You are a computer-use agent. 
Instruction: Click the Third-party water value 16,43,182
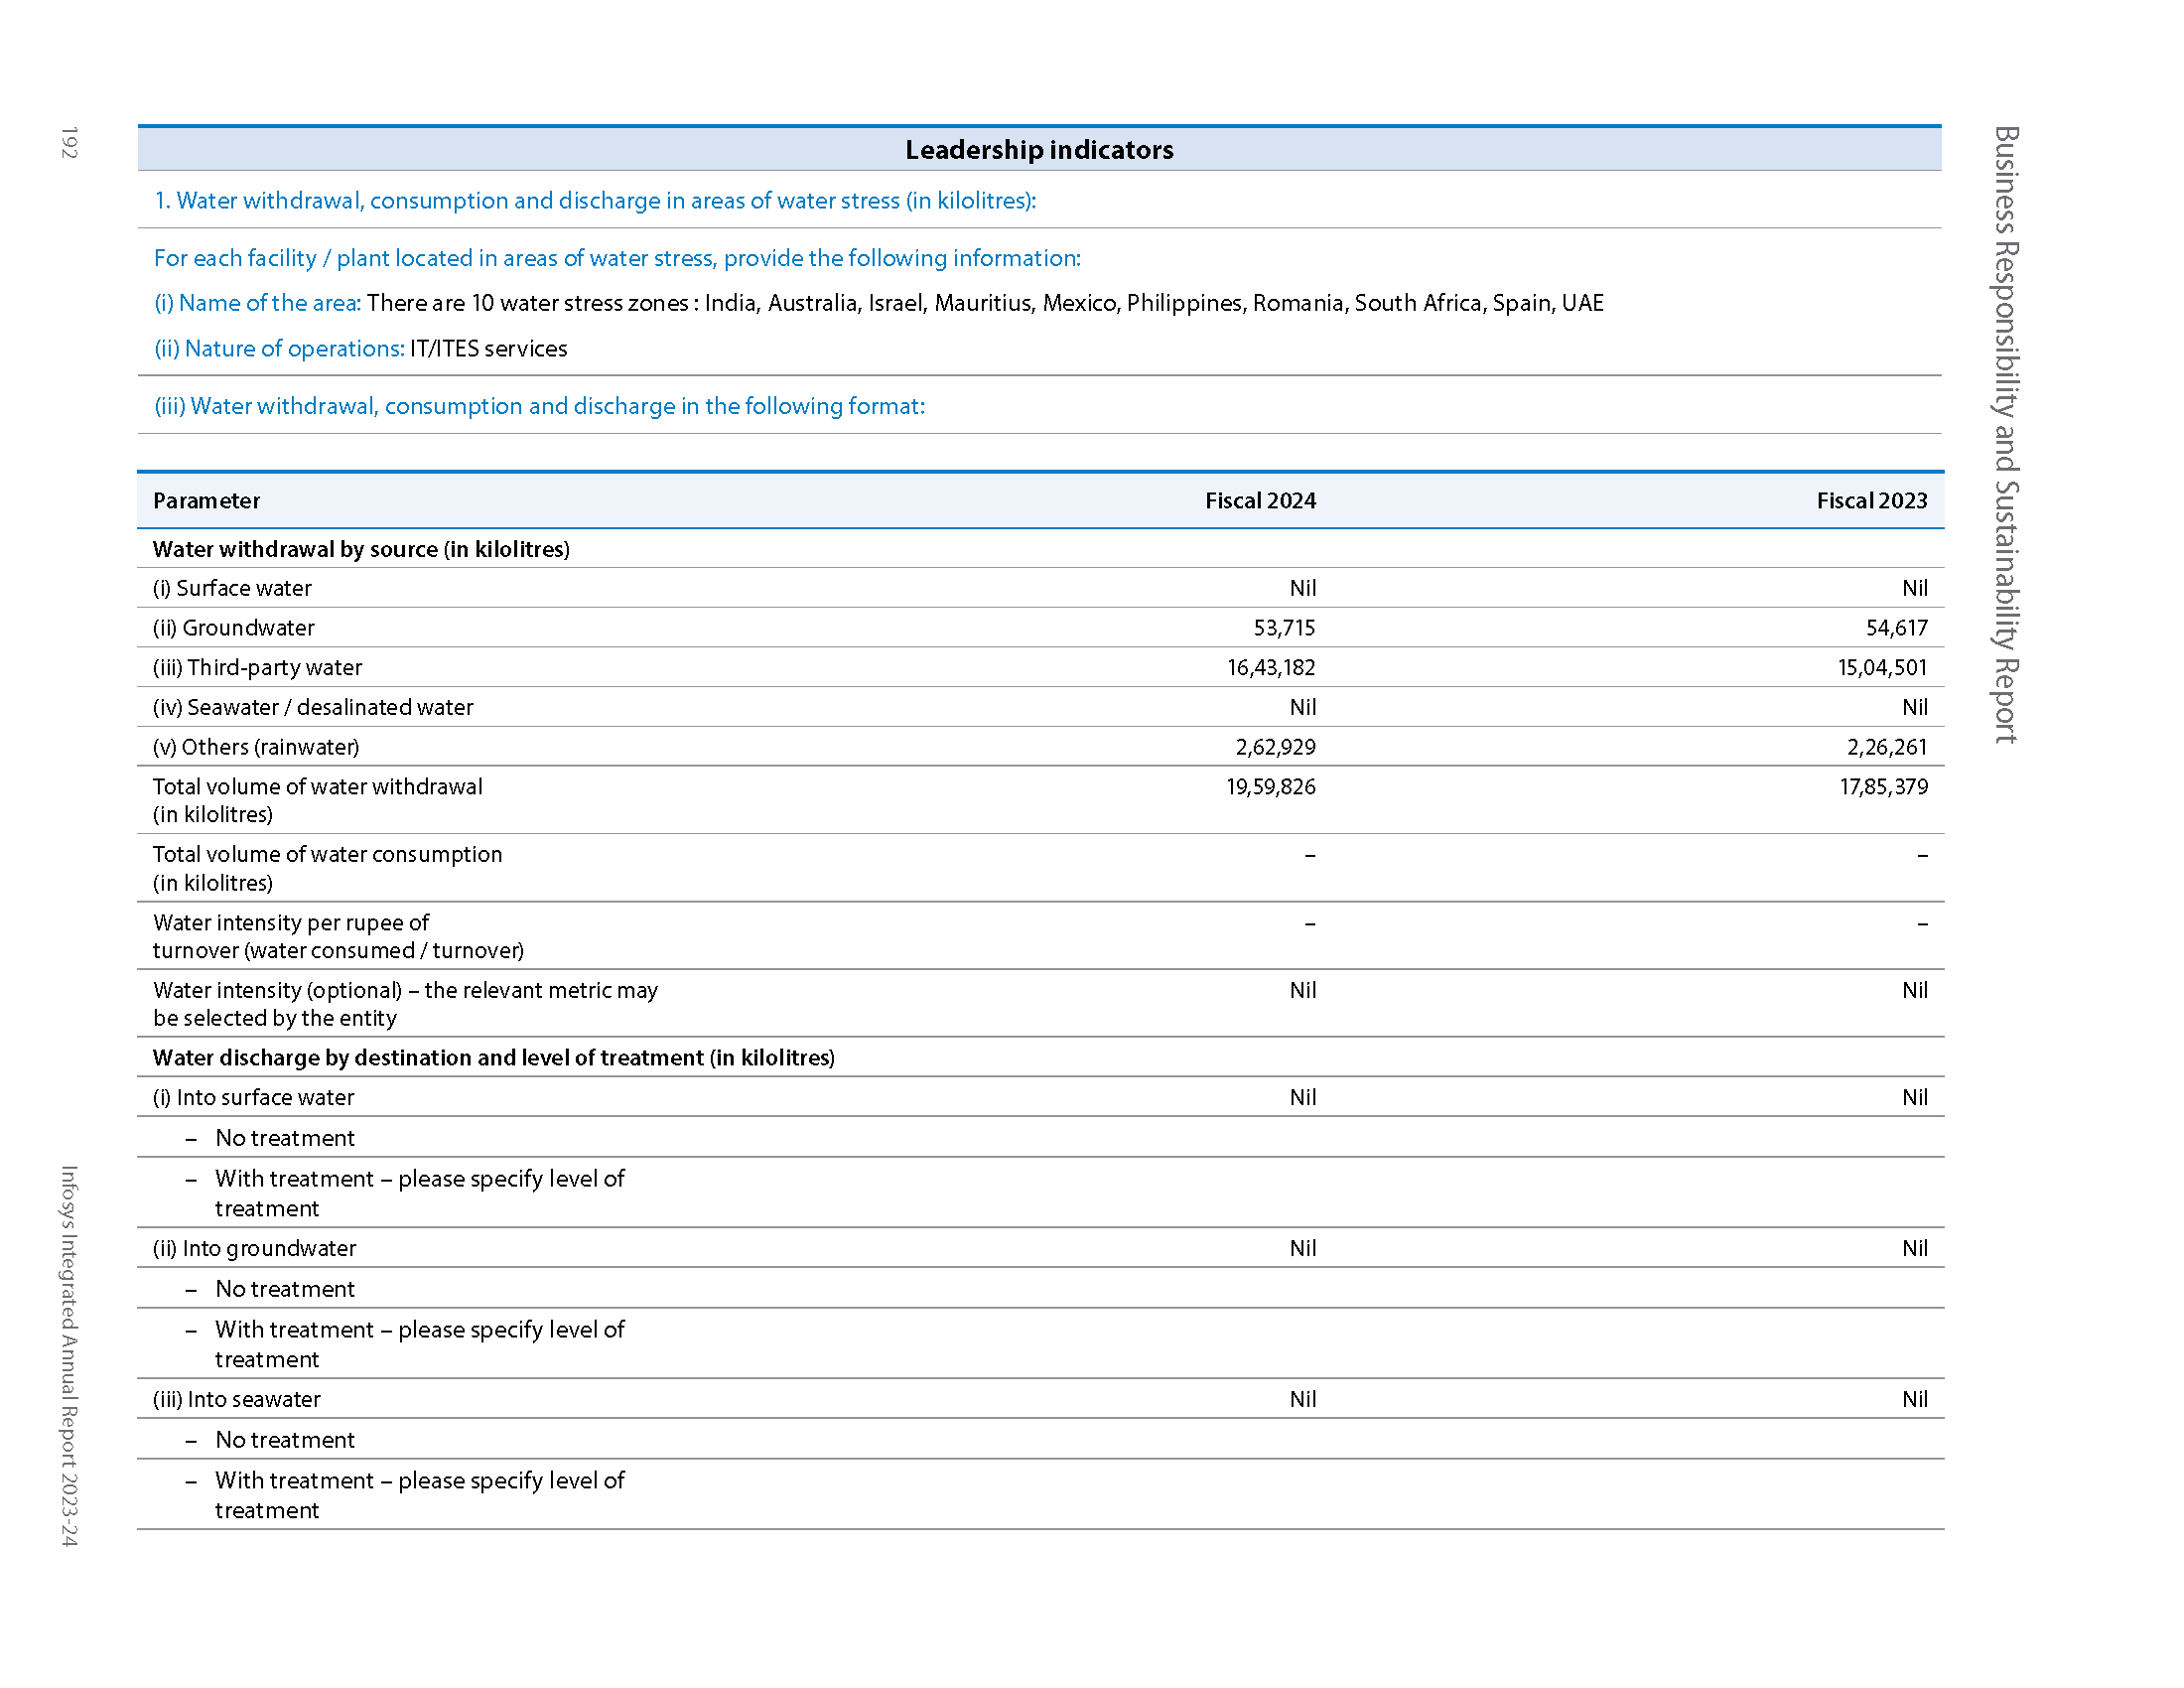click(x=1271, y=668)
